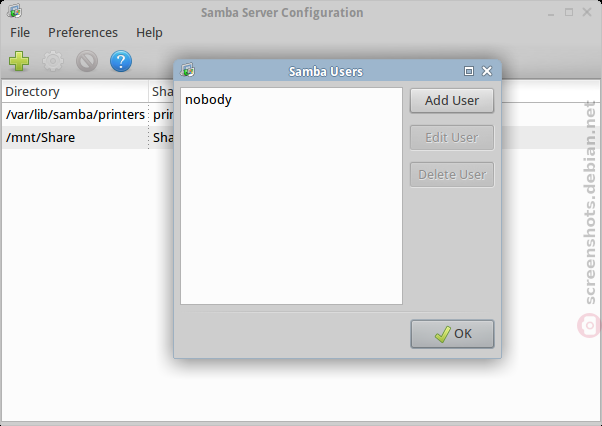Minimize the Samba Server Configuration window
The width and height of the screenshot is (602, 426).
(x=551, y=13)
